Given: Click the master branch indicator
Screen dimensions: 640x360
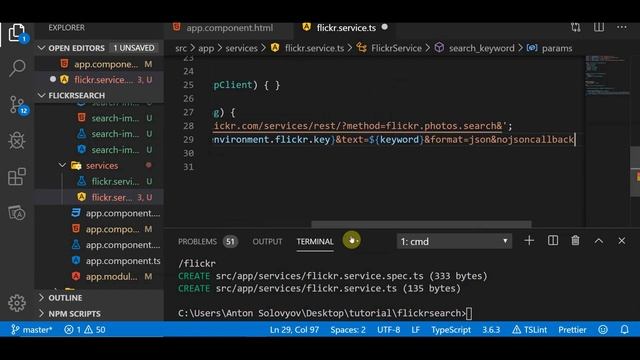Looking at the screenshot, I should click(x=32, y=330).
